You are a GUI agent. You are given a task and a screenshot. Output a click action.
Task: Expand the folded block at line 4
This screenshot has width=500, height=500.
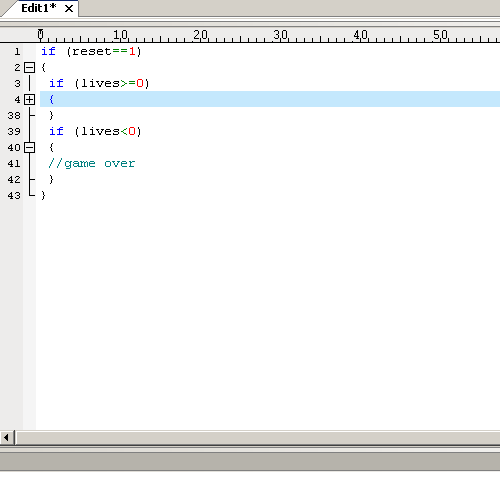pos(30,100)
